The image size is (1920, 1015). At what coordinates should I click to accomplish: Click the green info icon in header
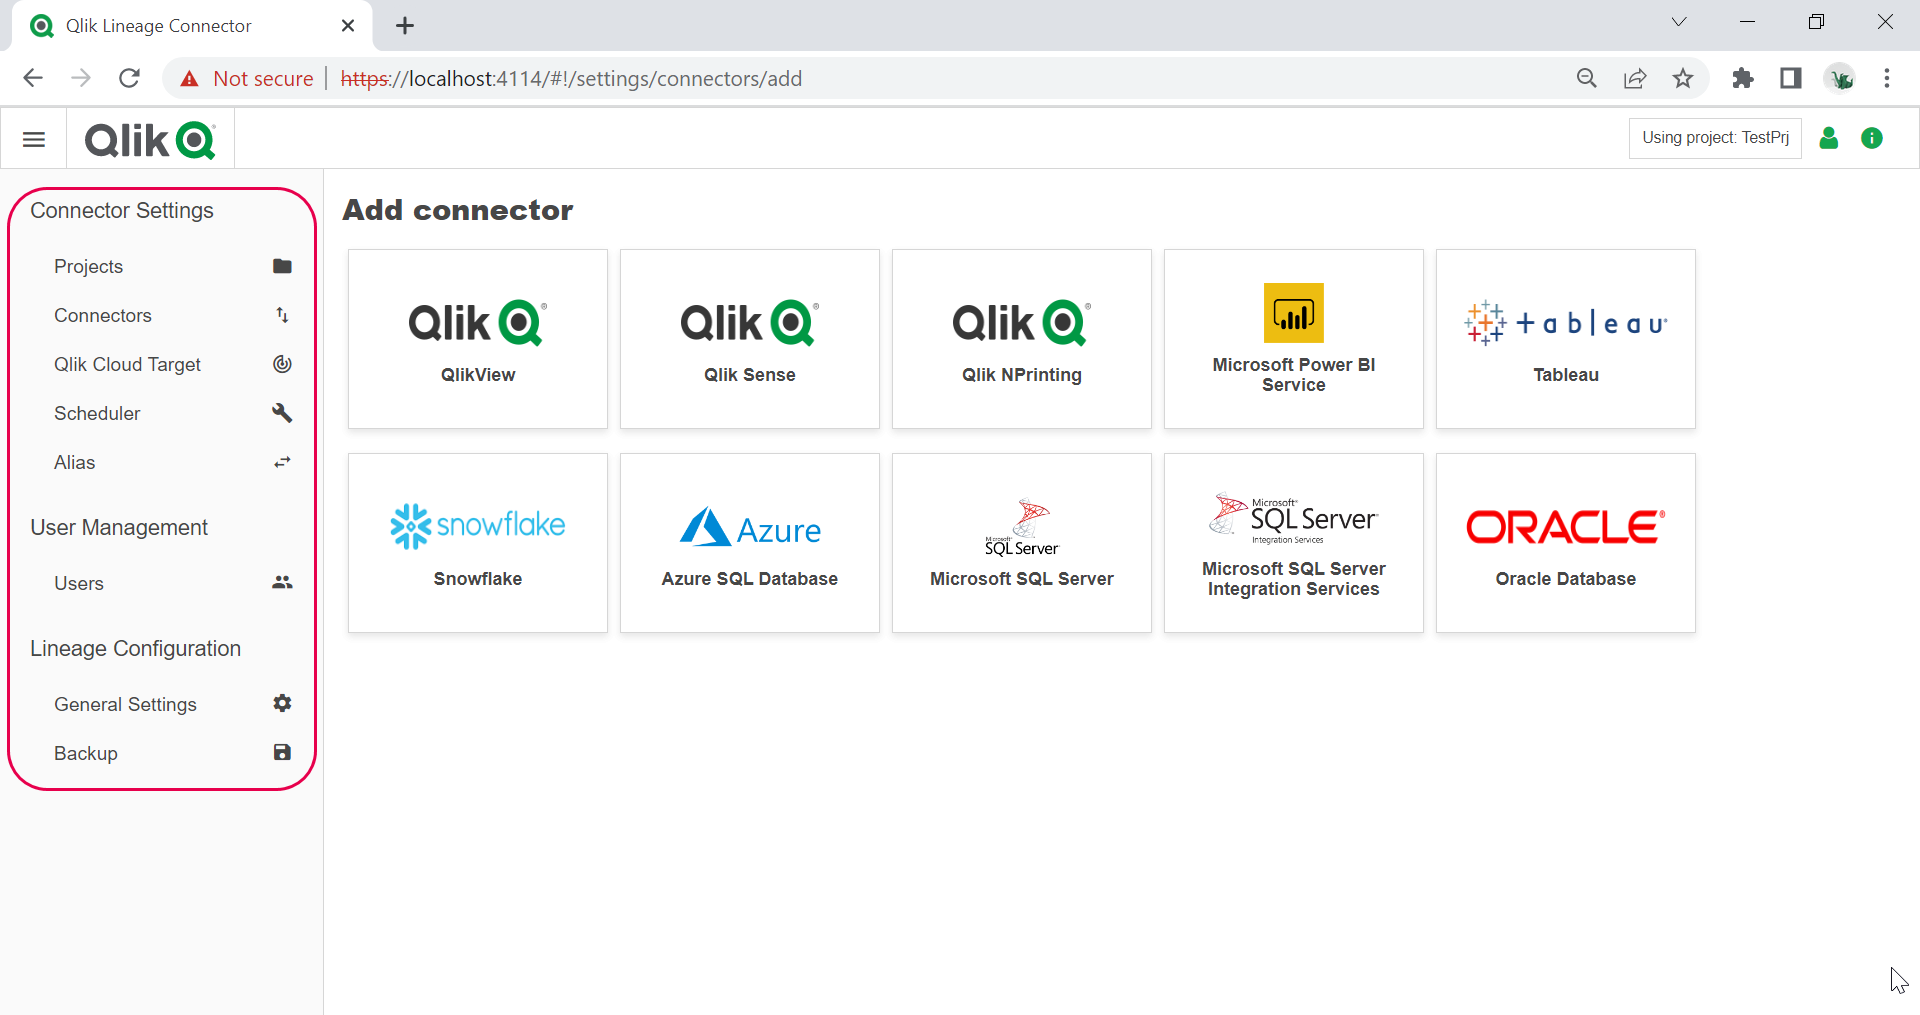(1872, 138)
